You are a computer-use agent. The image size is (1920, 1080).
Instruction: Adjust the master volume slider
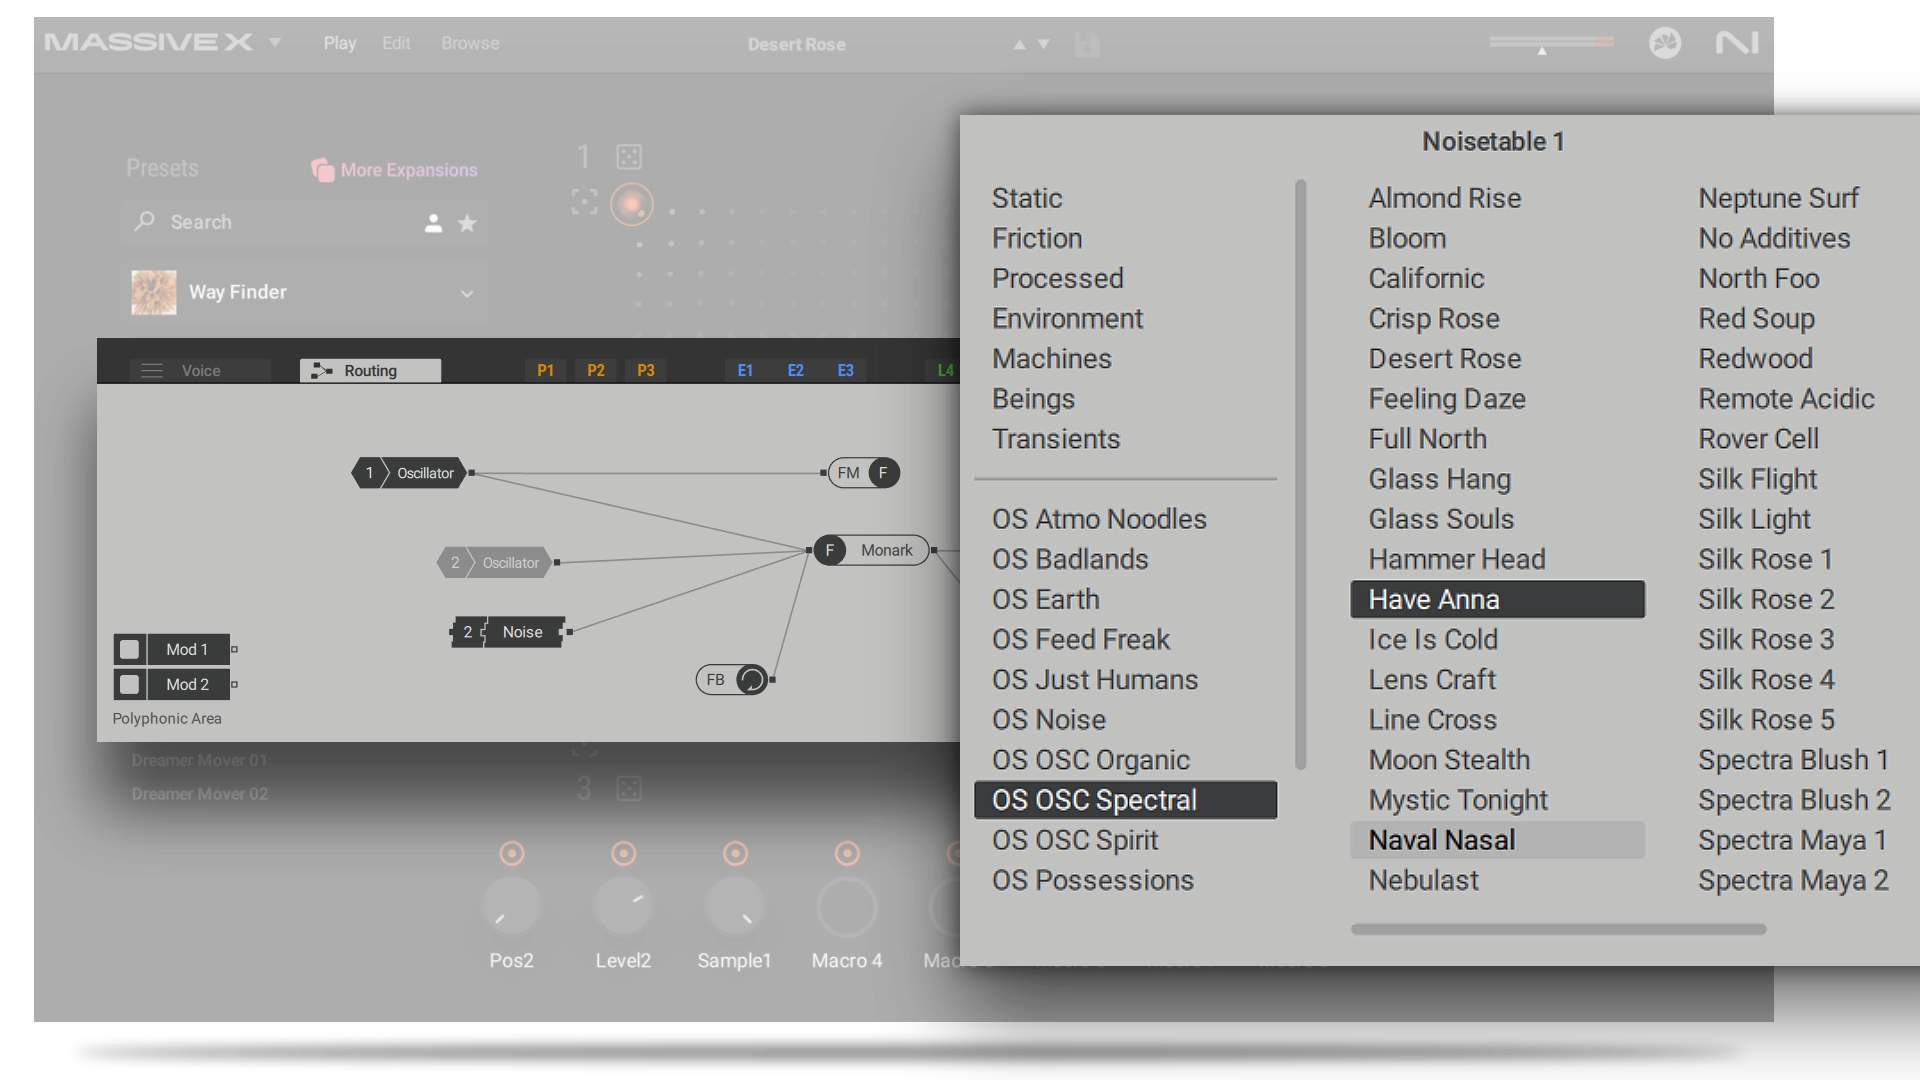click(x=1551, y=43)
